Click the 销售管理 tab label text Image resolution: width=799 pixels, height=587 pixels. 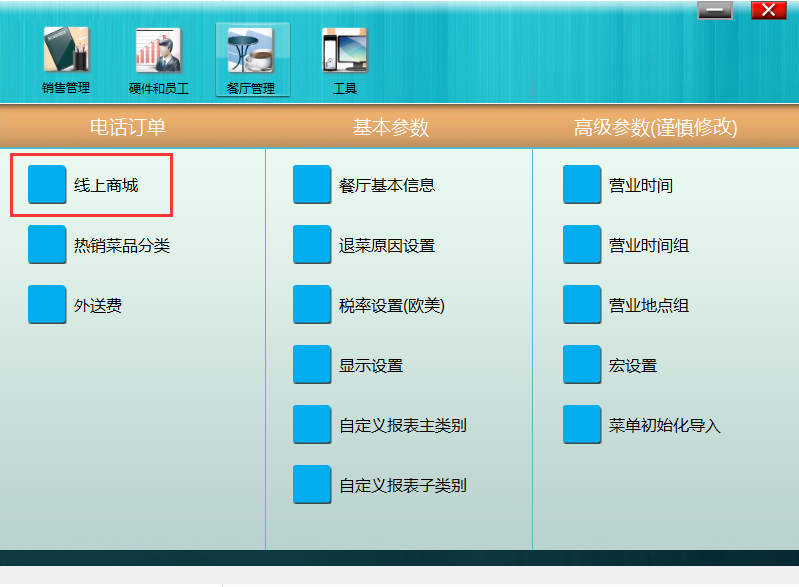point(66,88)
